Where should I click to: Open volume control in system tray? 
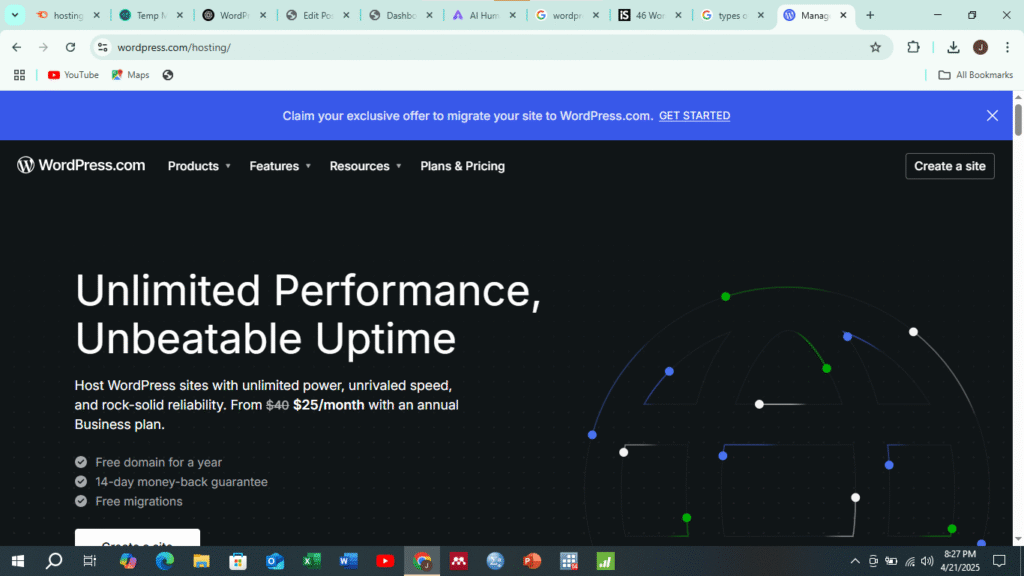(x=927, y=561)
